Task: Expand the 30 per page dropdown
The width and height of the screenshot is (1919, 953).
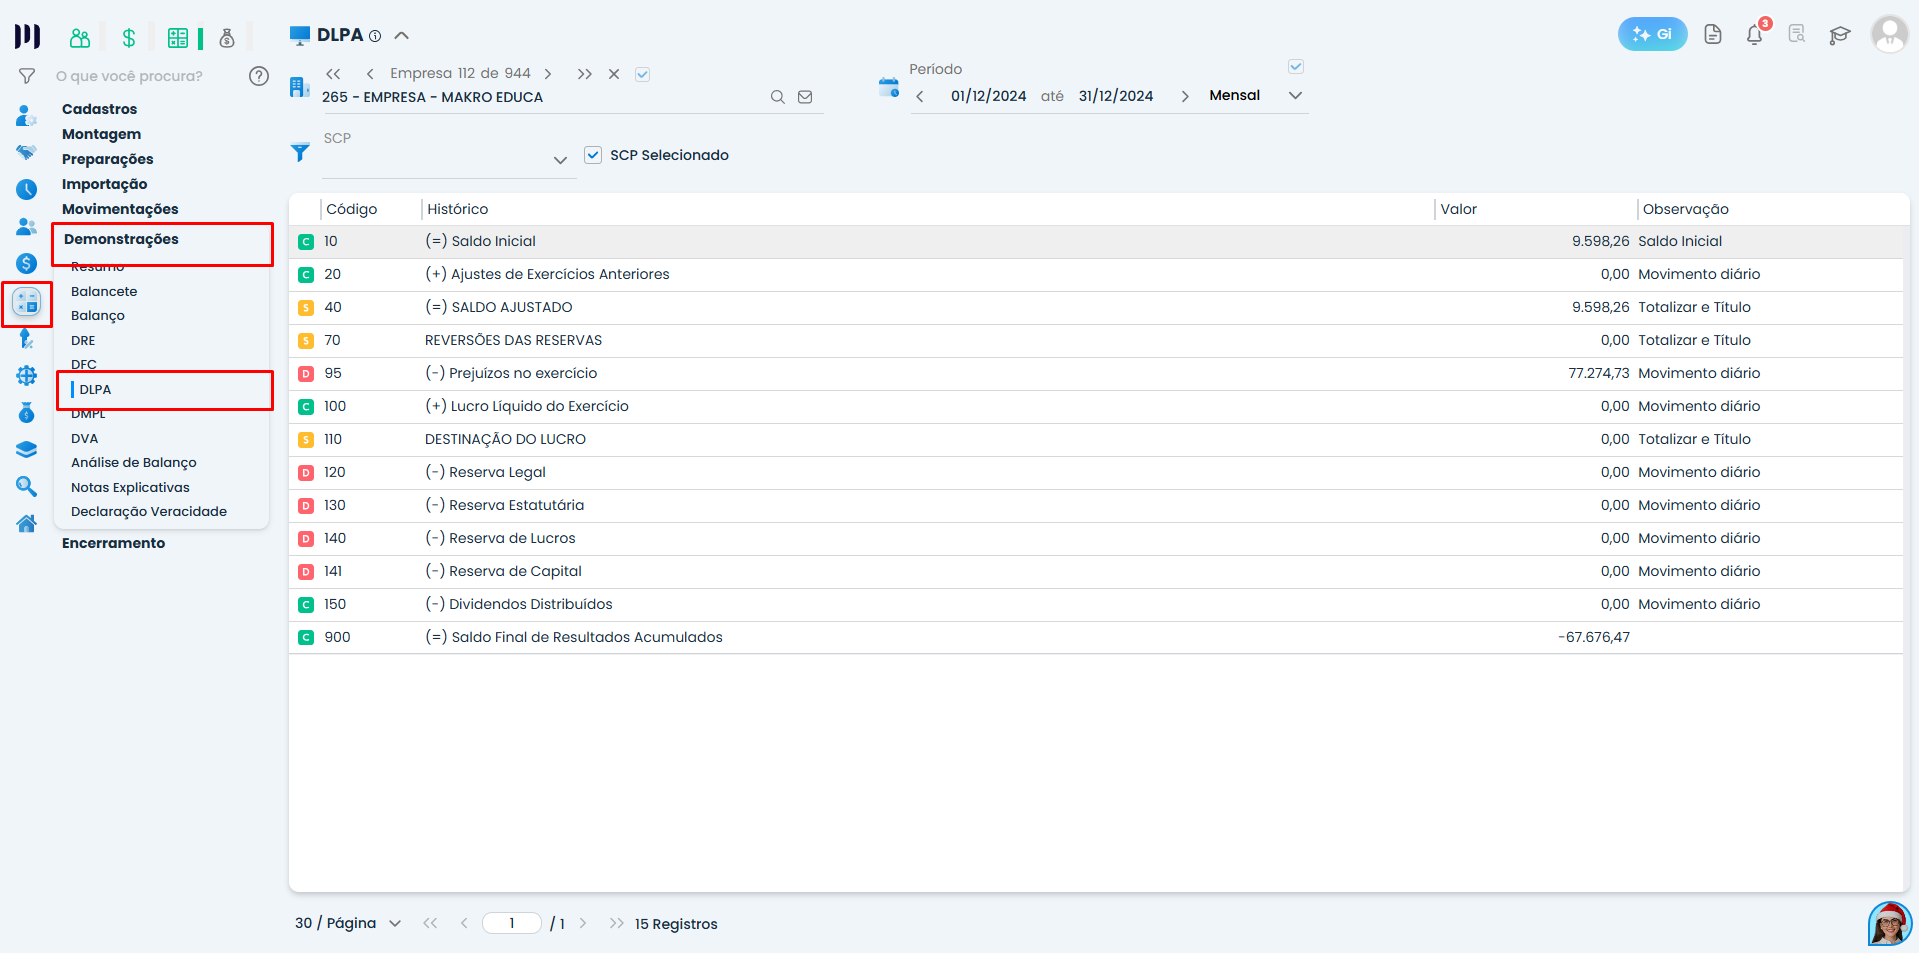Action: point(395,923)
